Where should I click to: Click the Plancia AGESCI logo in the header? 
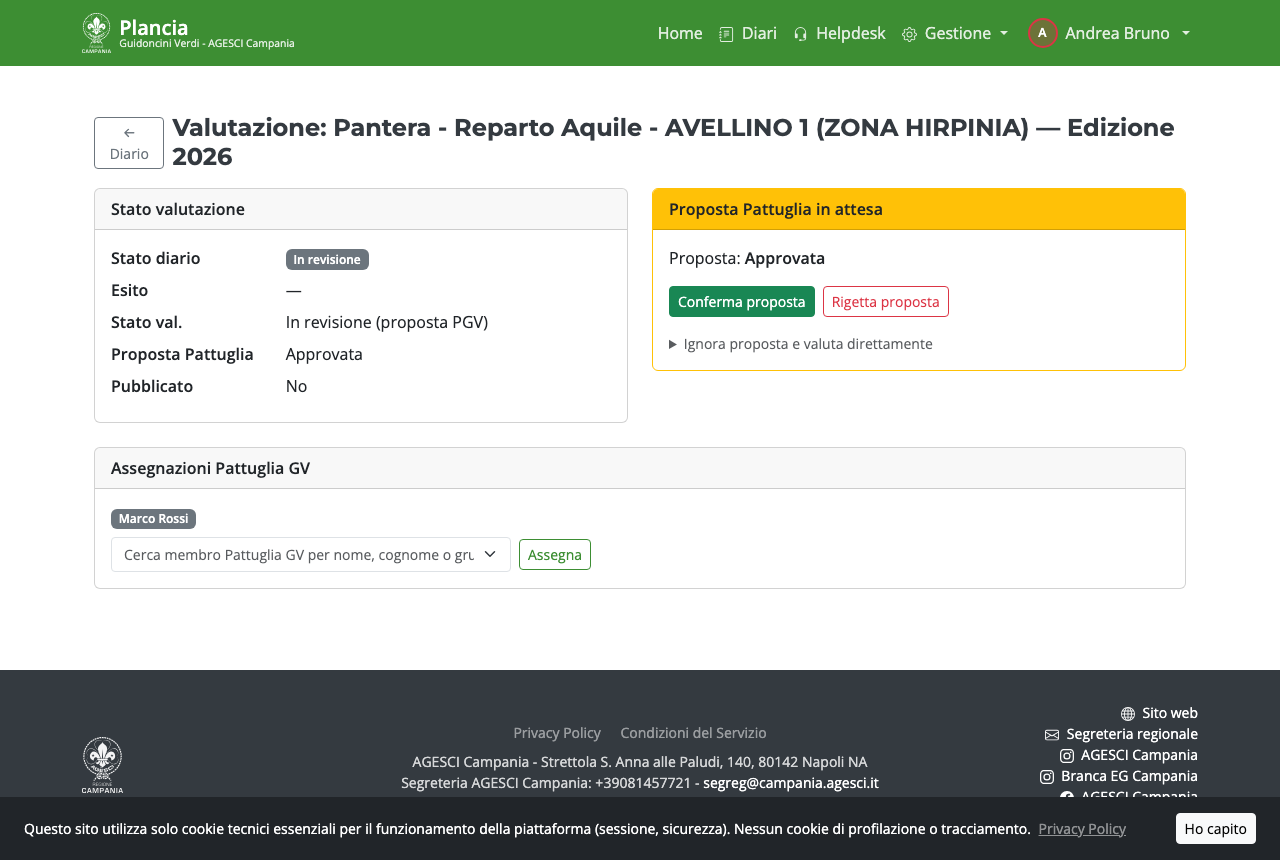point(96,33)
